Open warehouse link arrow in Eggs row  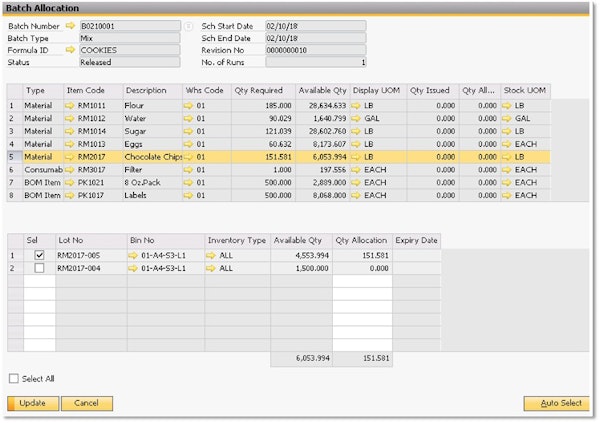(188, 144)
